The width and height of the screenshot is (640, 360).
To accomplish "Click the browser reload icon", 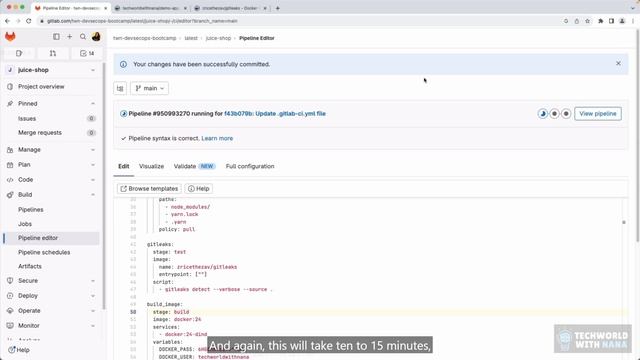I will 29,21.
